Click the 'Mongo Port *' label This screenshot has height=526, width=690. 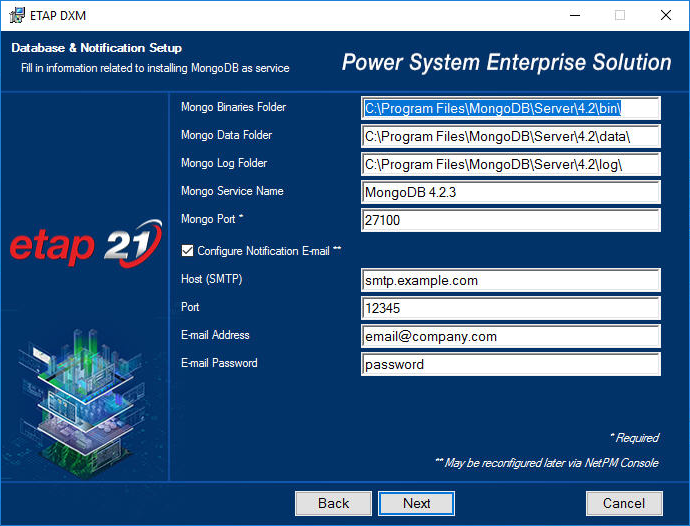212,219
